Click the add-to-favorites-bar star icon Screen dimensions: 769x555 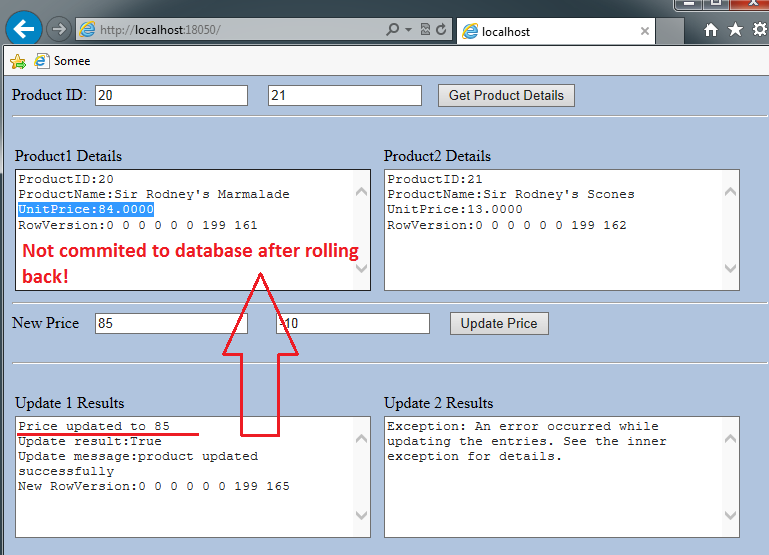17,61
